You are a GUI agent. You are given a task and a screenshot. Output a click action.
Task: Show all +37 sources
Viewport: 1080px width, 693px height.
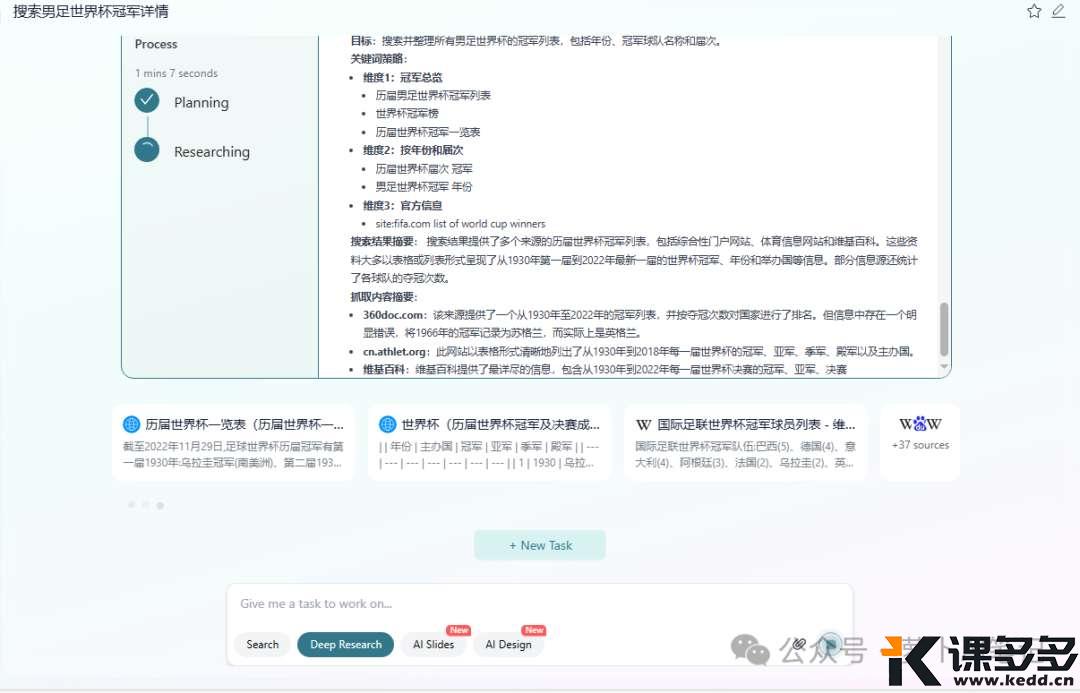pyautogui.click(x=920, y=442)
